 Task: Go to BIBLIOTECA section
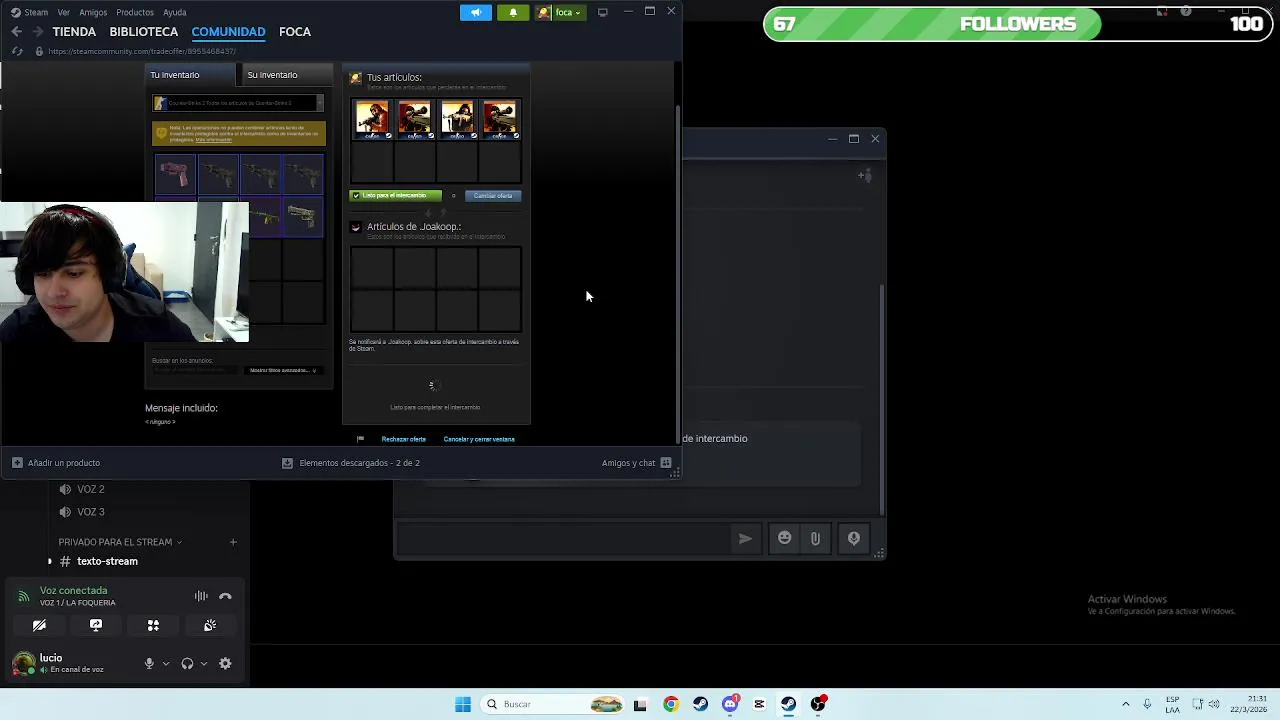point(144,32)
